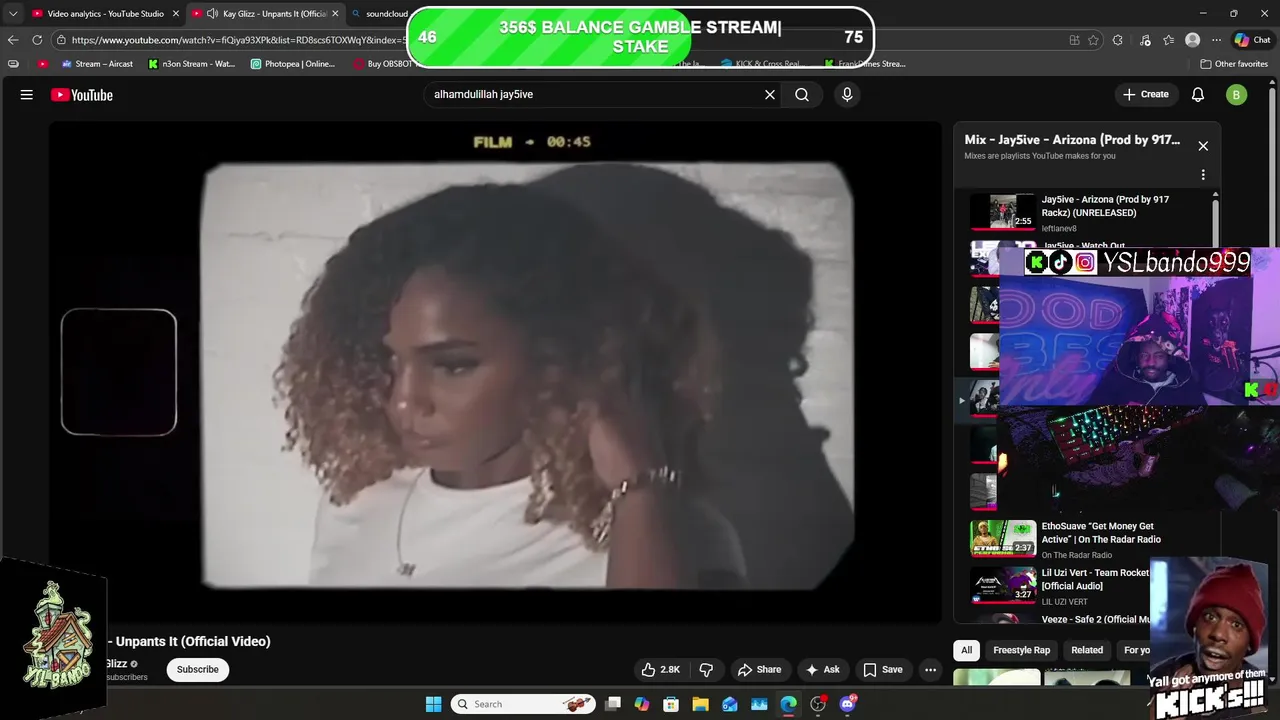Image resolution: width=1280 pixels, height=720 pixels.
Task: Ask about this video
Action: click(x=822, y=670)
